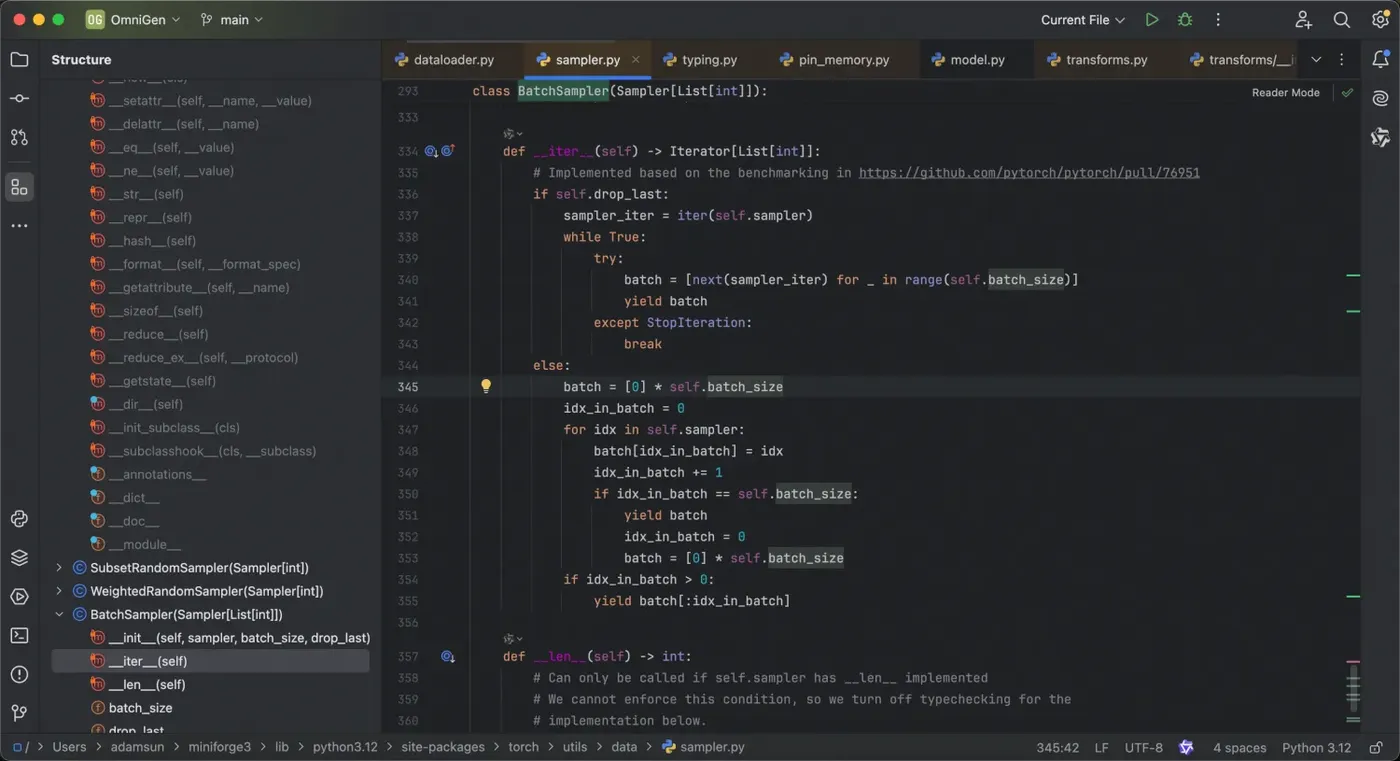The width and height of the screenshot is (1400, 761).
Task: Open the Pull Requests tool window
Action: coord(19,137)
